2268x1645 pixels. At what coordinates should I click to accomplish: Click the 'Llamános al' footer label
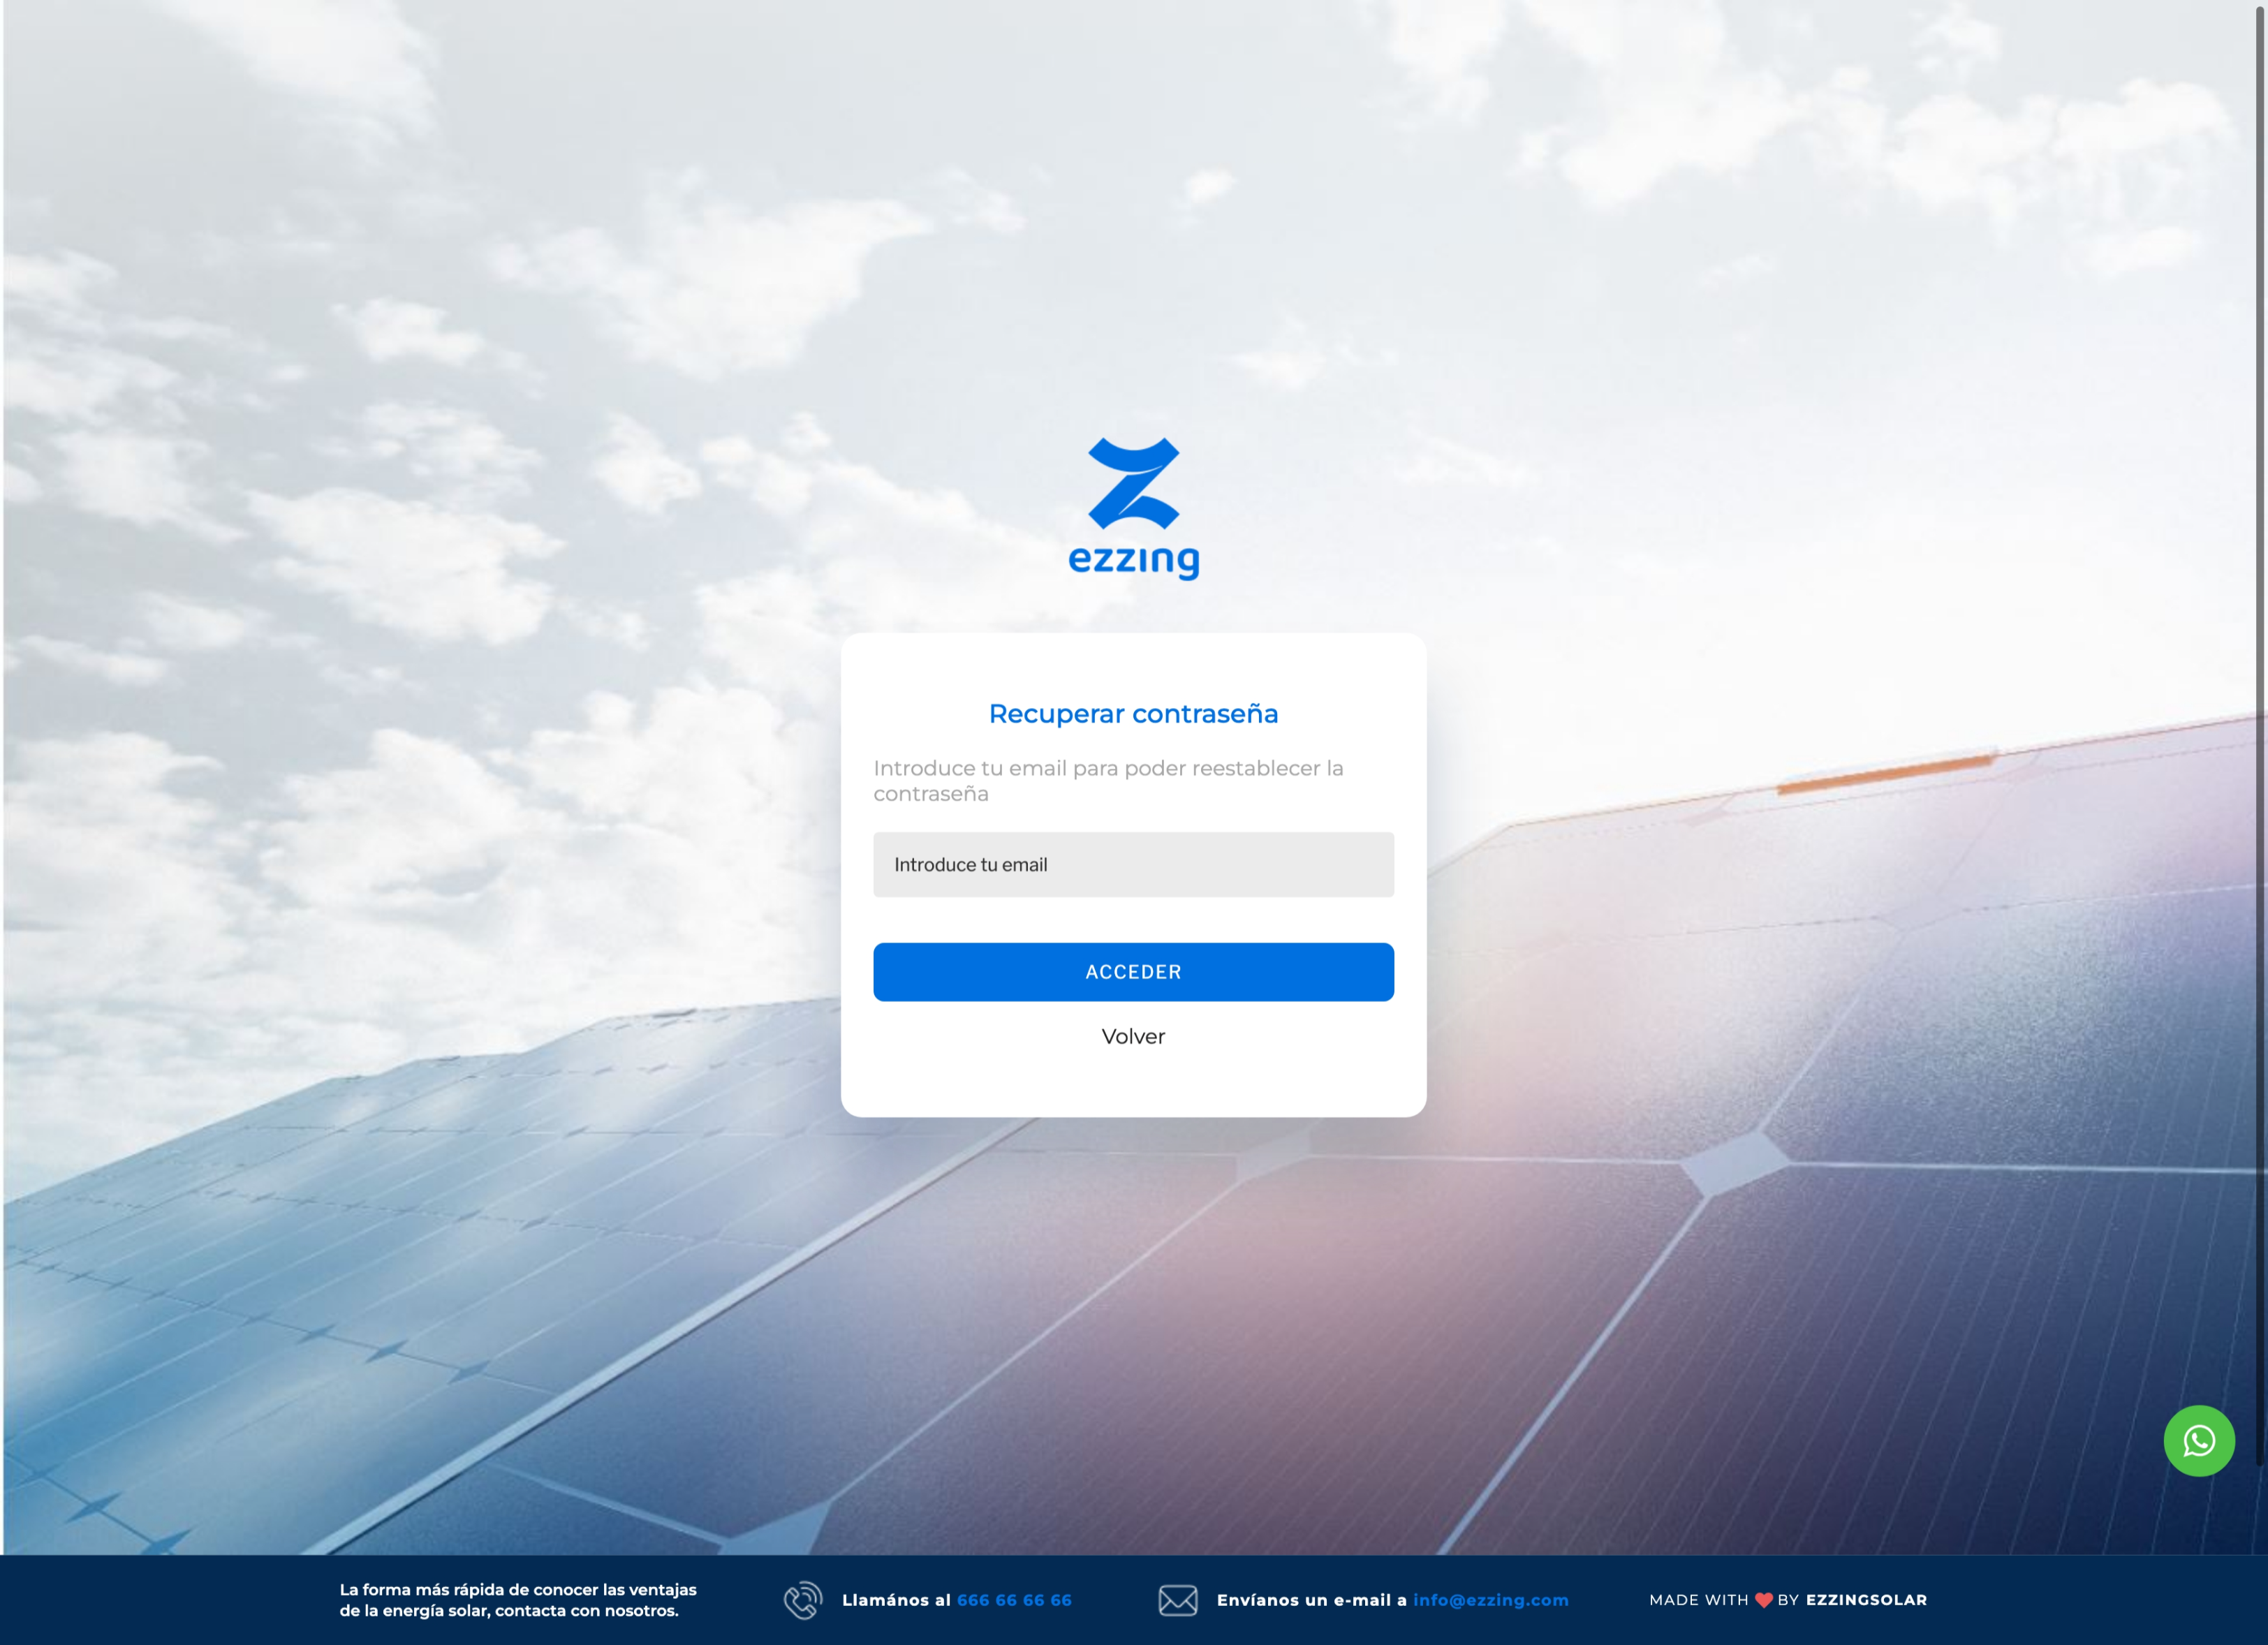(896, 1600)
